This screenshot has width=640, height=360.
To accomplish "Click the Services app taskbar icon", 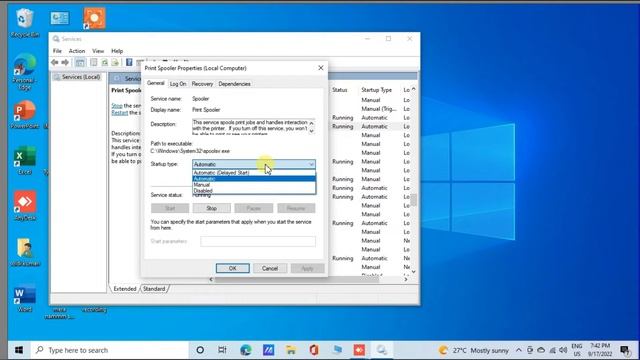I will [382, 350].
